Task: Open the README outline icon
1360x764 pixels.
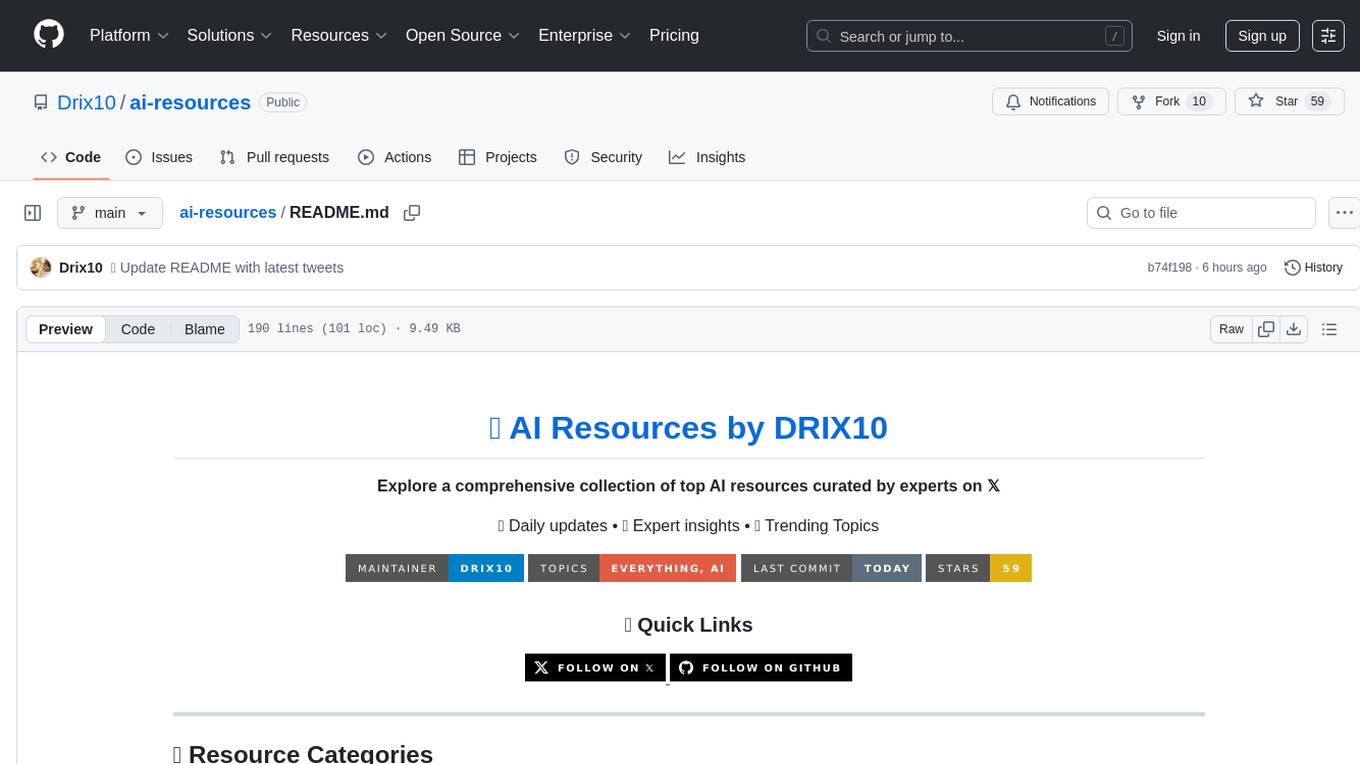Action: [1329, 329]
